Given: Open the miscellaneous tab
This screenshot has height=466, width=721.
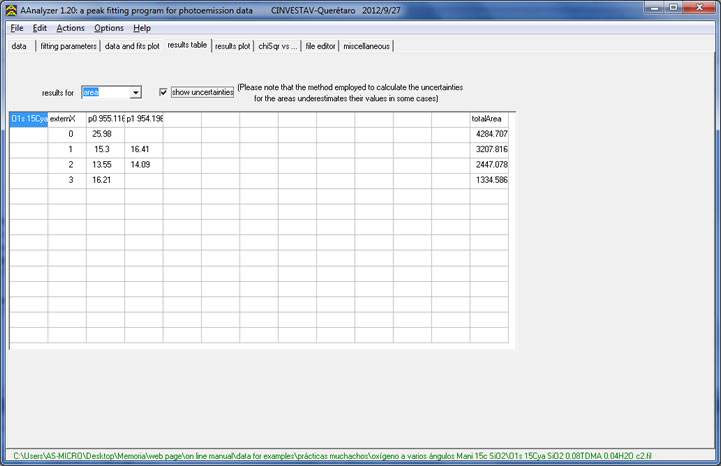Looking at the screenshot, I should click(367, 46).
